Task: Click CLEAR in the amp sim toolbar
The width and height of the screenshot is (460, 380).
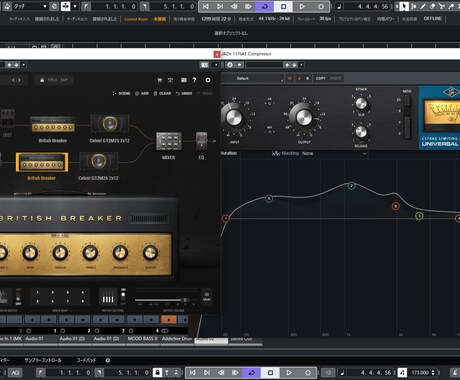Action: [x=162, y=93]
